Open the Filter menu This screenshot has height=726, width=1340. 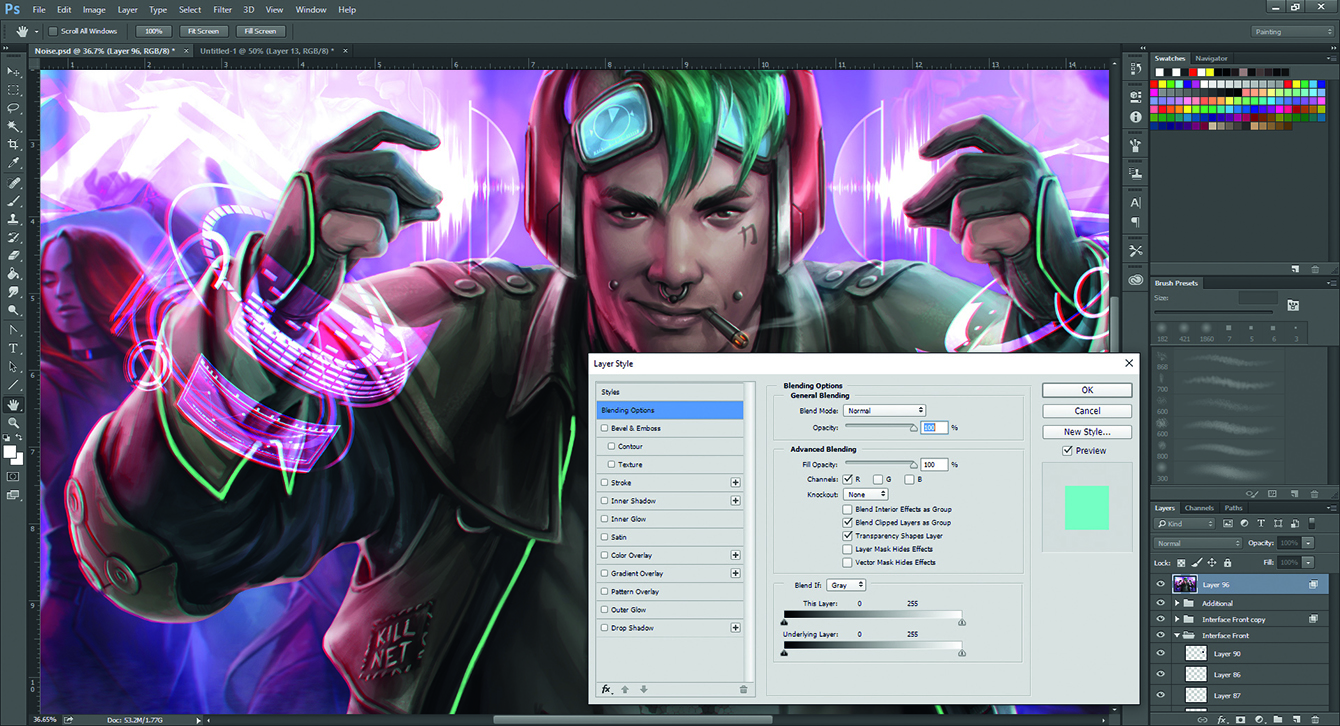222,9
